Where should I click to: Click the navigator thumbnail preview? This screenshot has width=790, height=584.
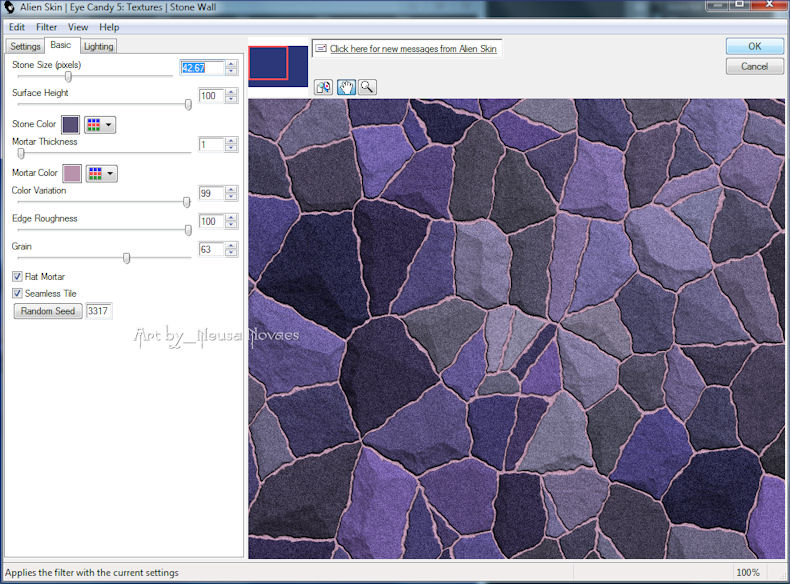click(278, 66)
